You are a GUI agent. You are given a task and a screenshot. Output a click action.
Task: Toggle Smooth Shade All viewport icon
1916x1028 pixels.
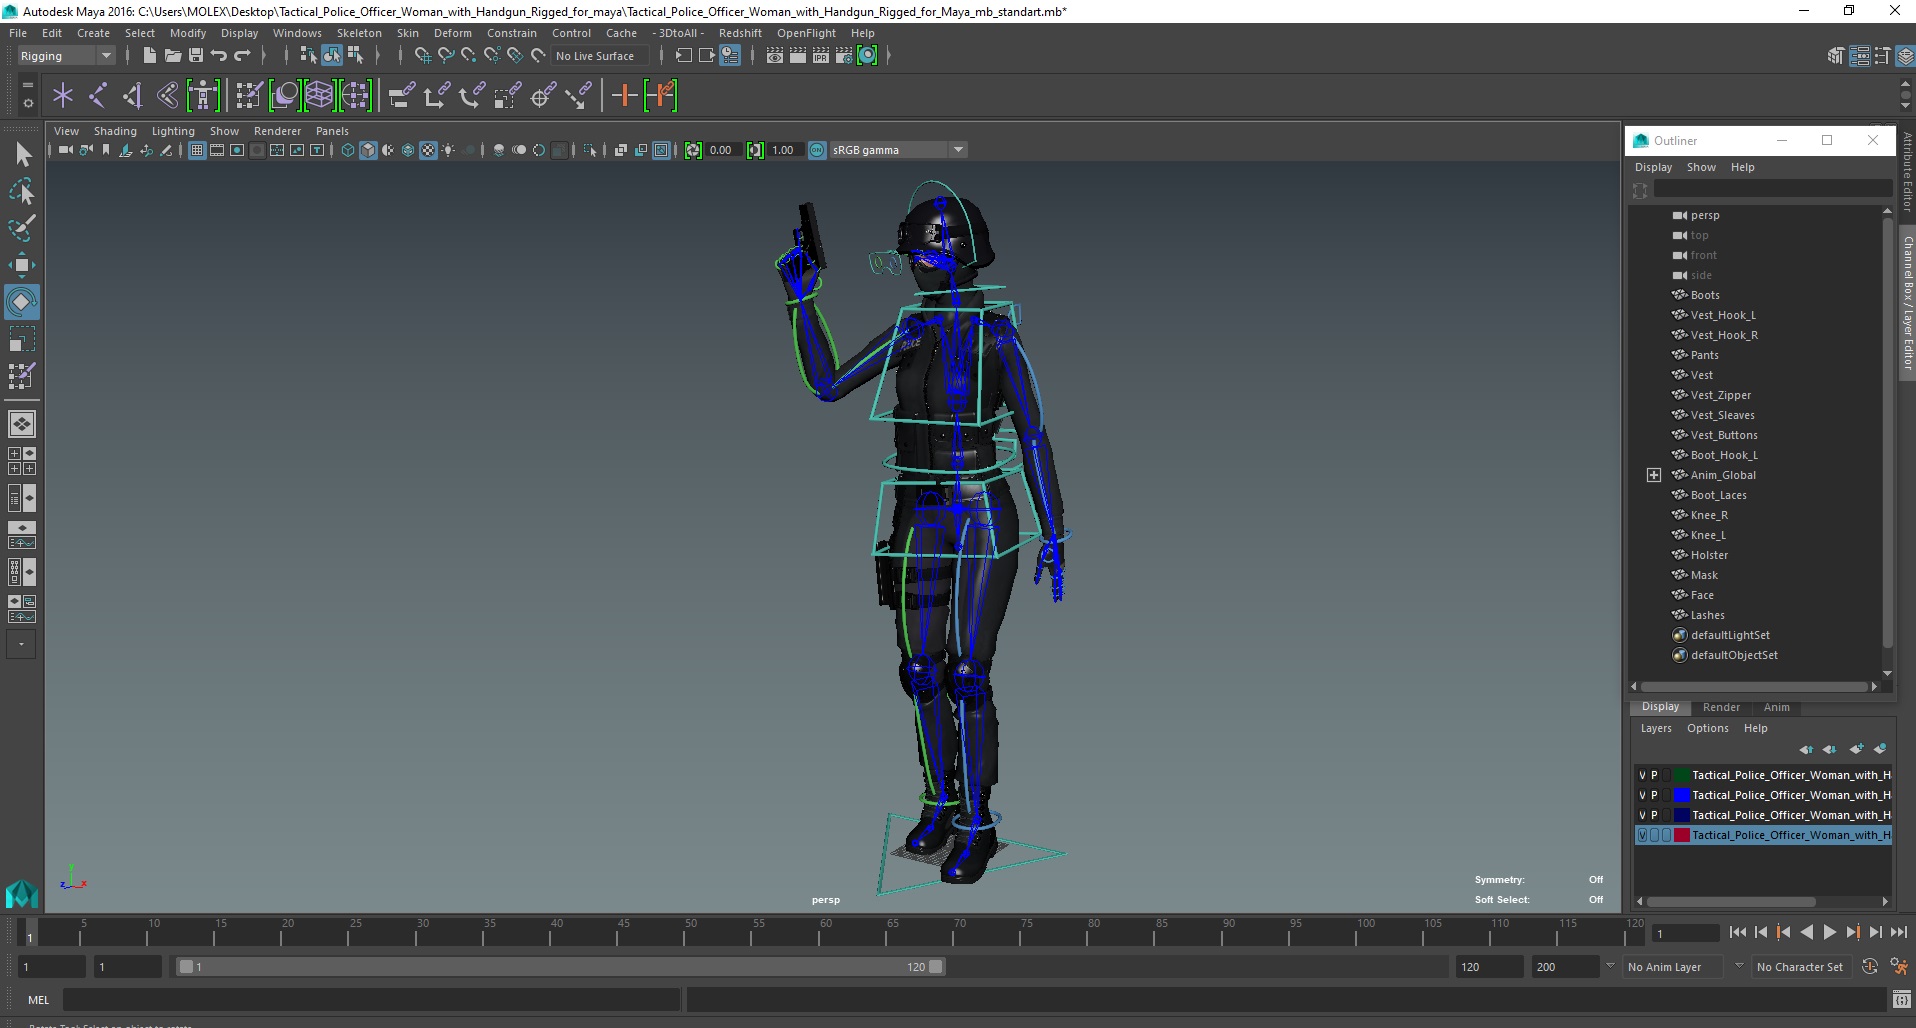(x=368, y=150)
